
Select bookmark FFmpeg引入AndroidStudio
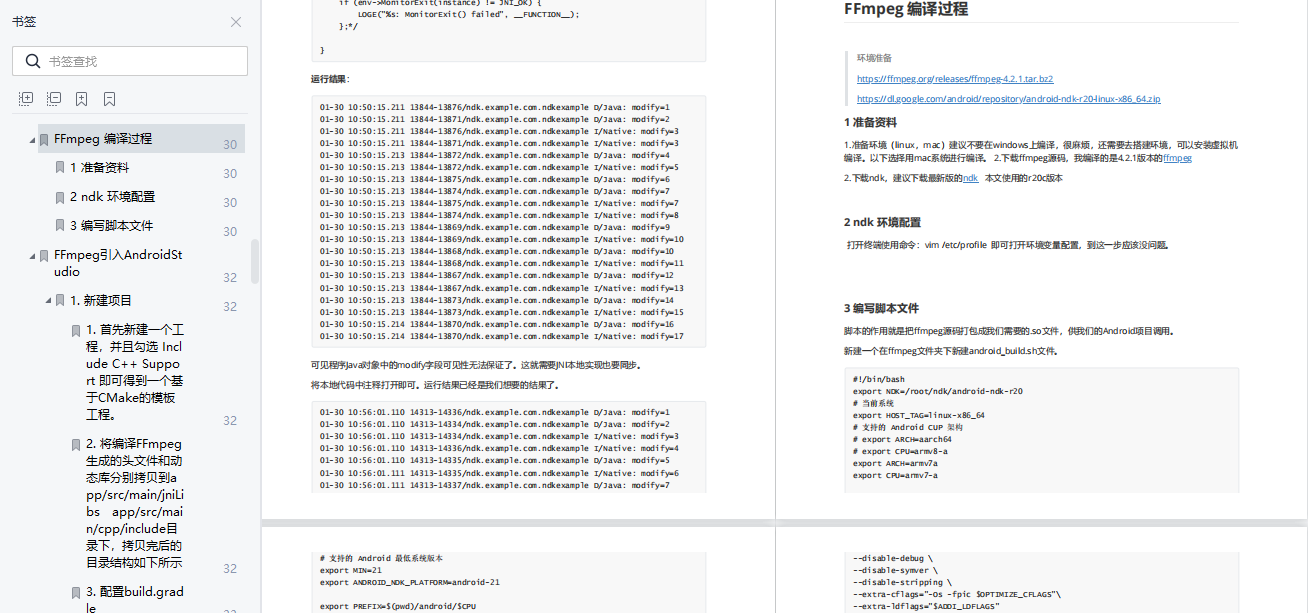pyautogui.click(x=118, y=263)
